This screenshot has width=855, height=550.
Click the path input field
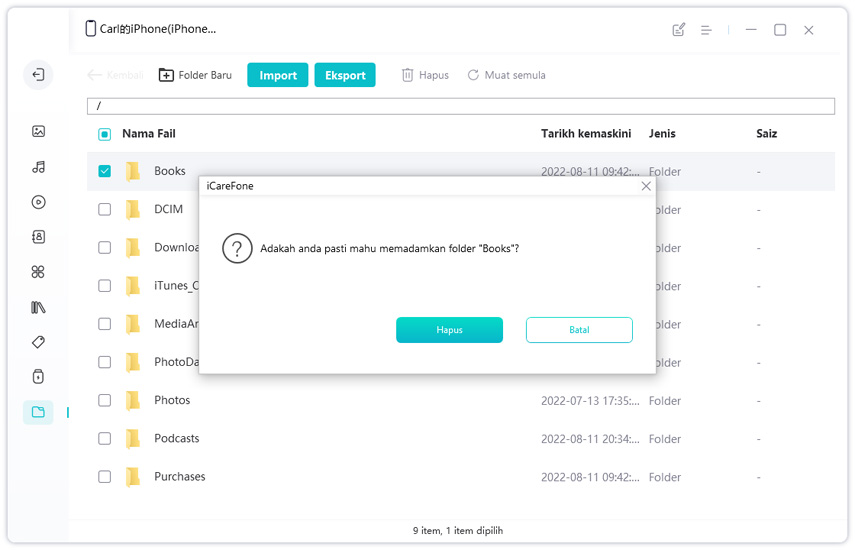(x=460, y=106)
